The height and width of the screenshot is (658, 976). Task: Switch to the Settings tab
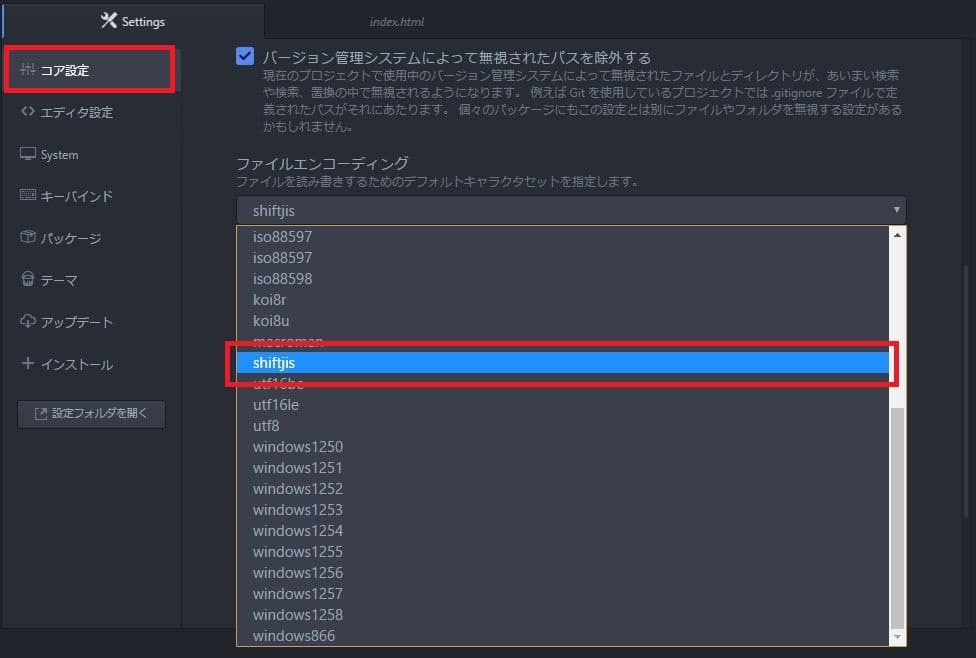coord(132,20)
